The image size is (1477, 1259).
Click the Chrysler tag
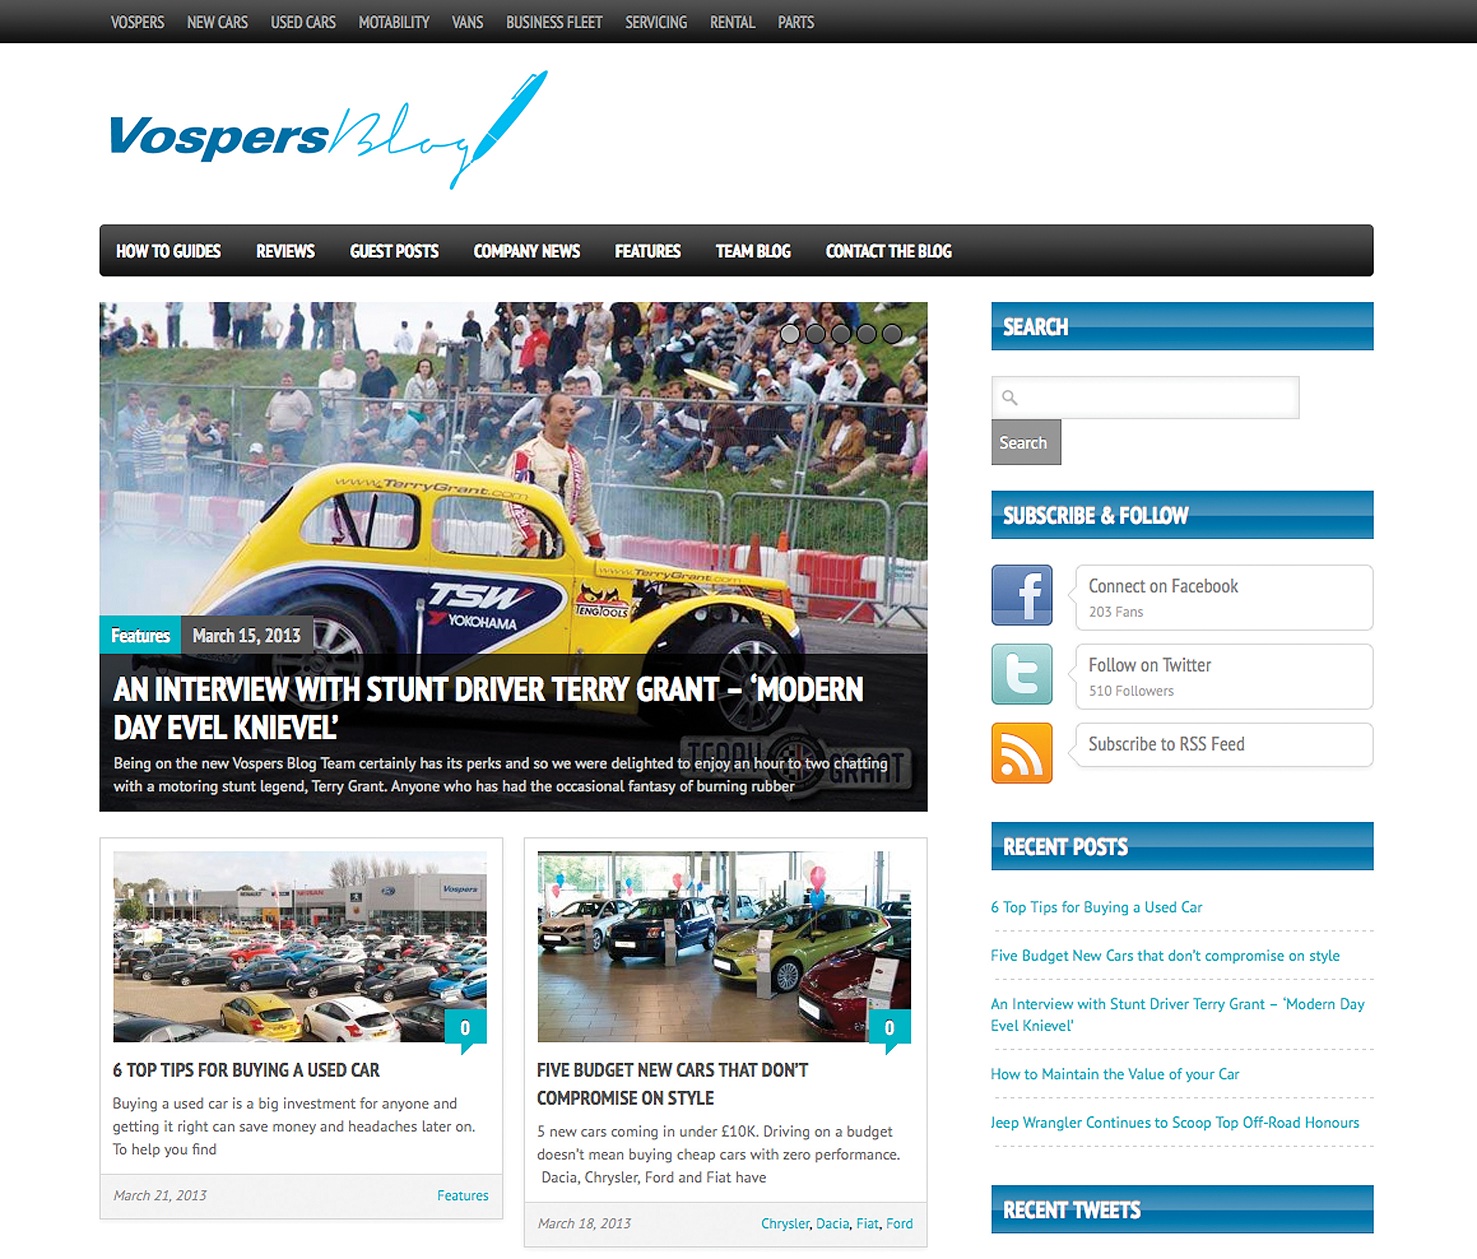[x=785, y=1223]
